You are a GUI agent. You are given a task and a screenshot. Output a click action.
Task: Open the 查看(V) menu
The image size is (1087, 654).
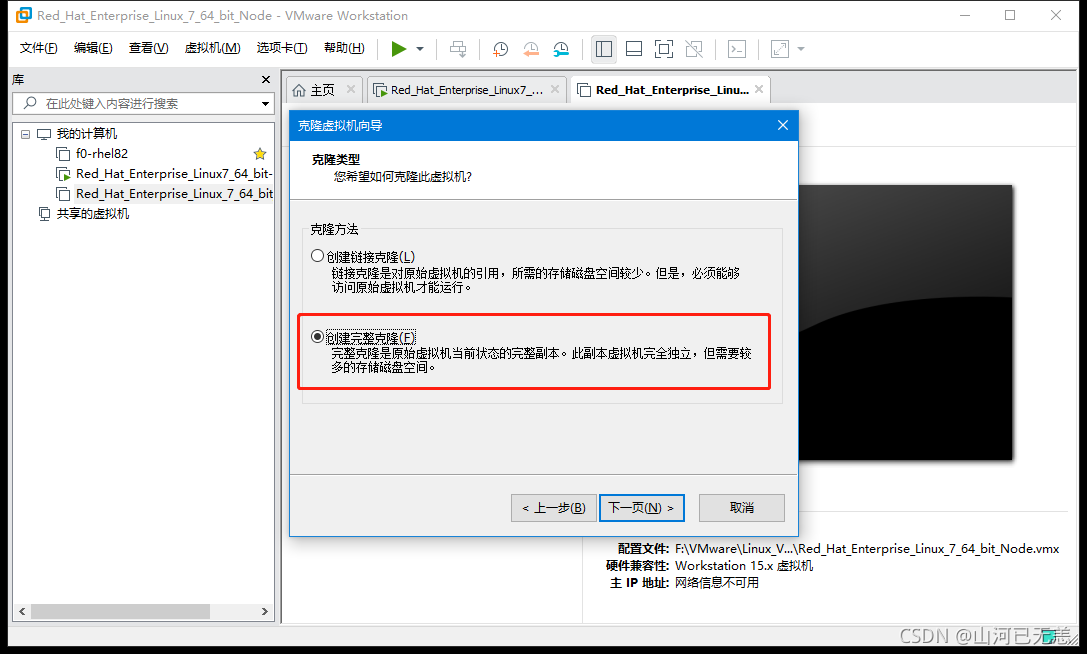tap(148, 48)
